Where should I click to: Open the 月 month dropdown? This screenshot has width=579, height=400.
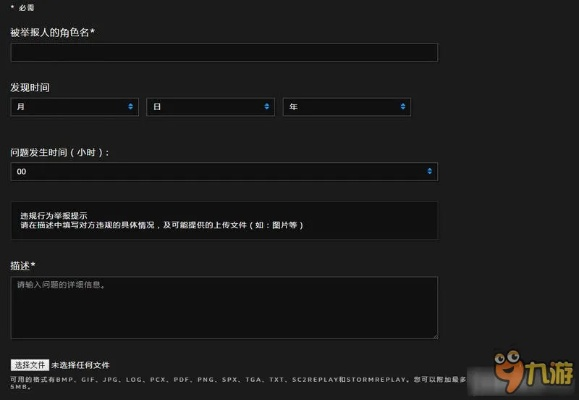pyautogui.click(x=75, y=107)
